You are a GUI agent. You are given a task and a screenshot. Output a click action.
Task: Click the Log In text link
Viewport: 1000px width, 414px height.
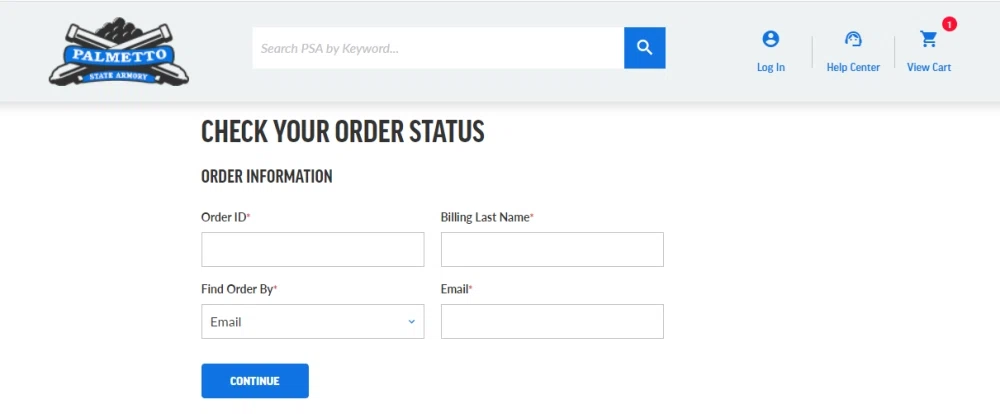(x=770, y=67)
